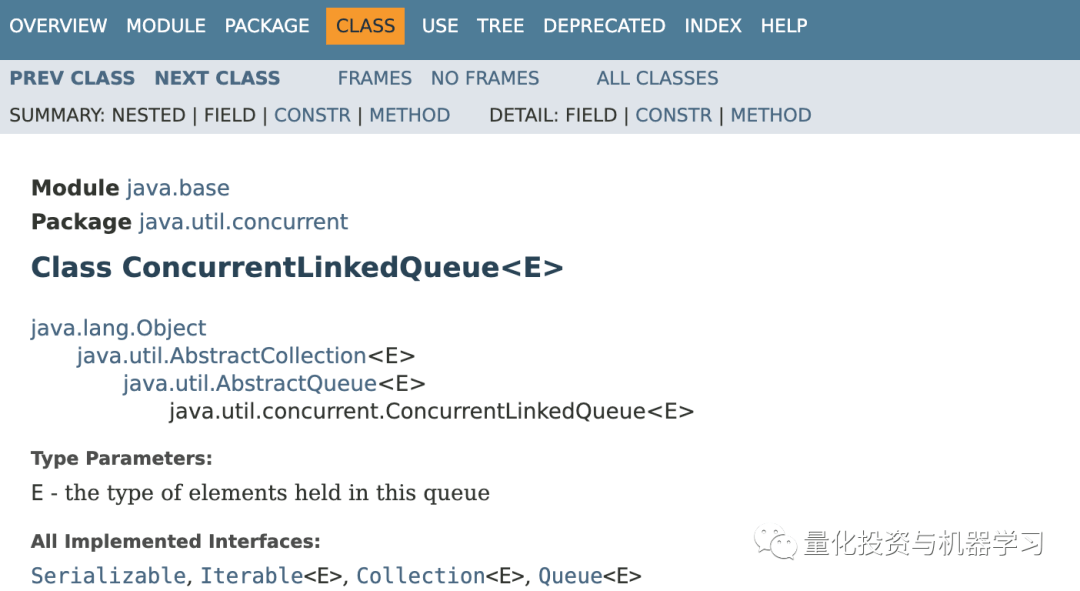Go to PREV CLASS
This screenshot has width=1080, height=591.
pyautogui.click(x=72, y=78)
